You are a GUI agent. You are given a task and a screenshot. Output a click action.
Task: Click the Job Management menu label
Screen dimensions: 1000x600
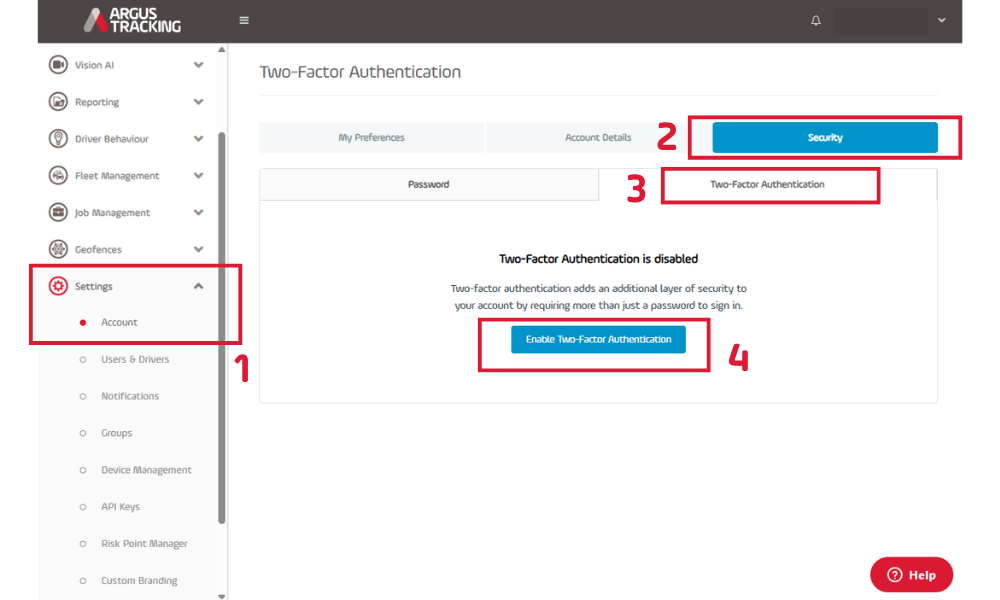(112, 213)
